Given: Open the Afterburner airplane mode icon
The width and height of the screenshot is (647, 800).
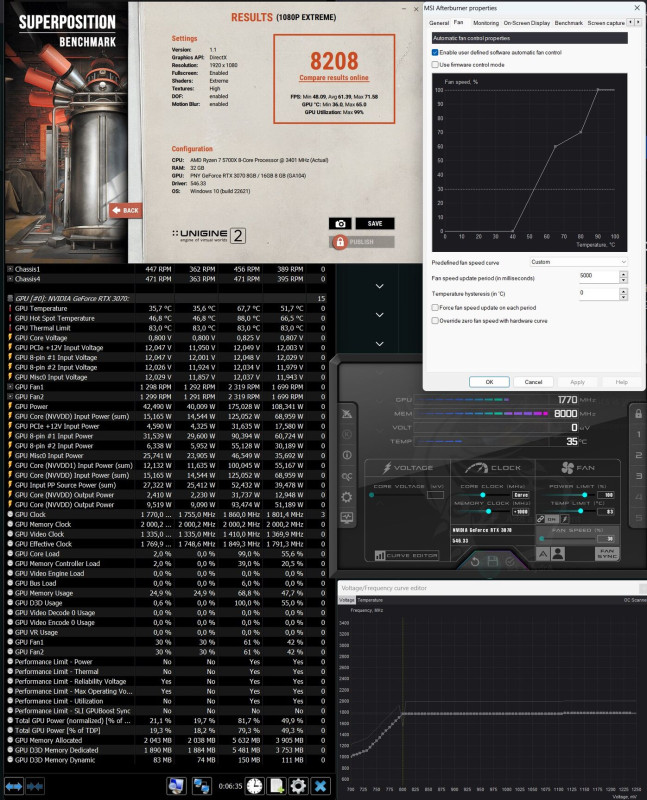Looking at the screenshot, I should [347, 413].
